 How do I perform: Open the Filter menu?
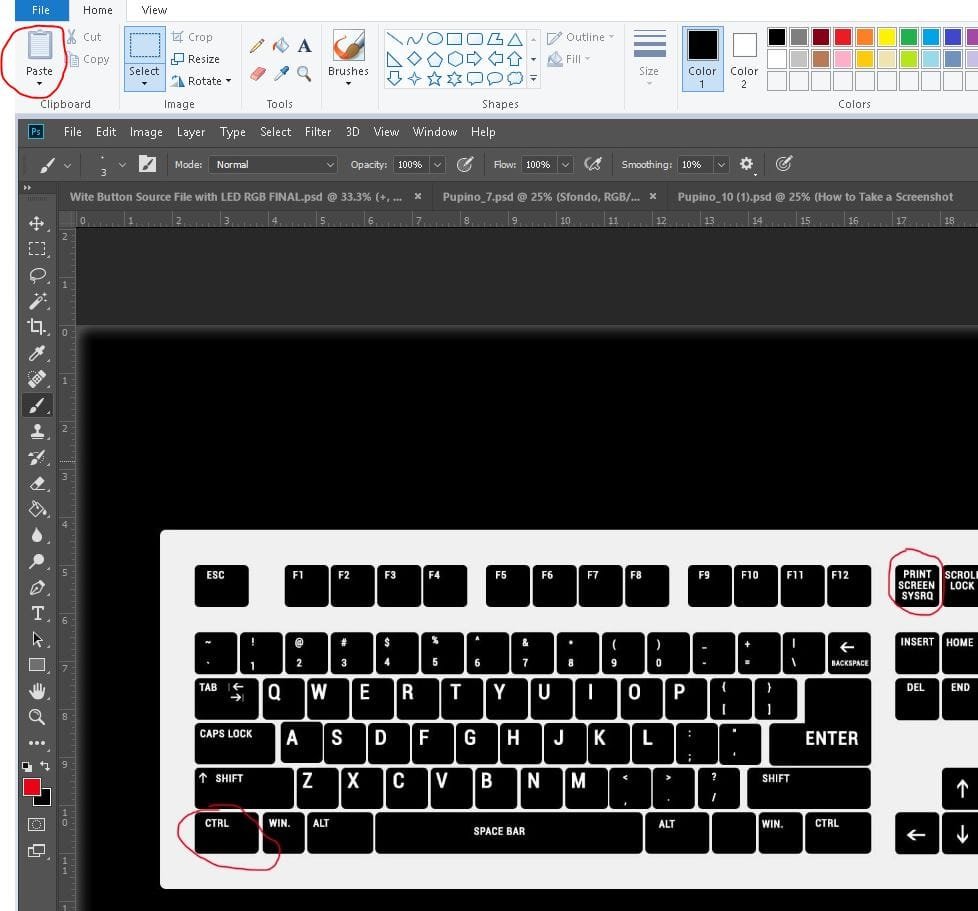click(x=317, y=132)
